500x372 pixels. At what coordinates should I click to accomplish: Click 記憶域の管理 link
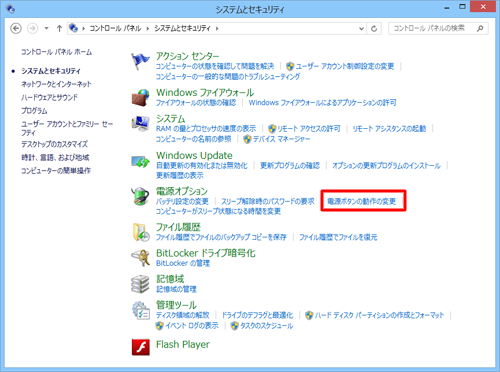point(176,289)
